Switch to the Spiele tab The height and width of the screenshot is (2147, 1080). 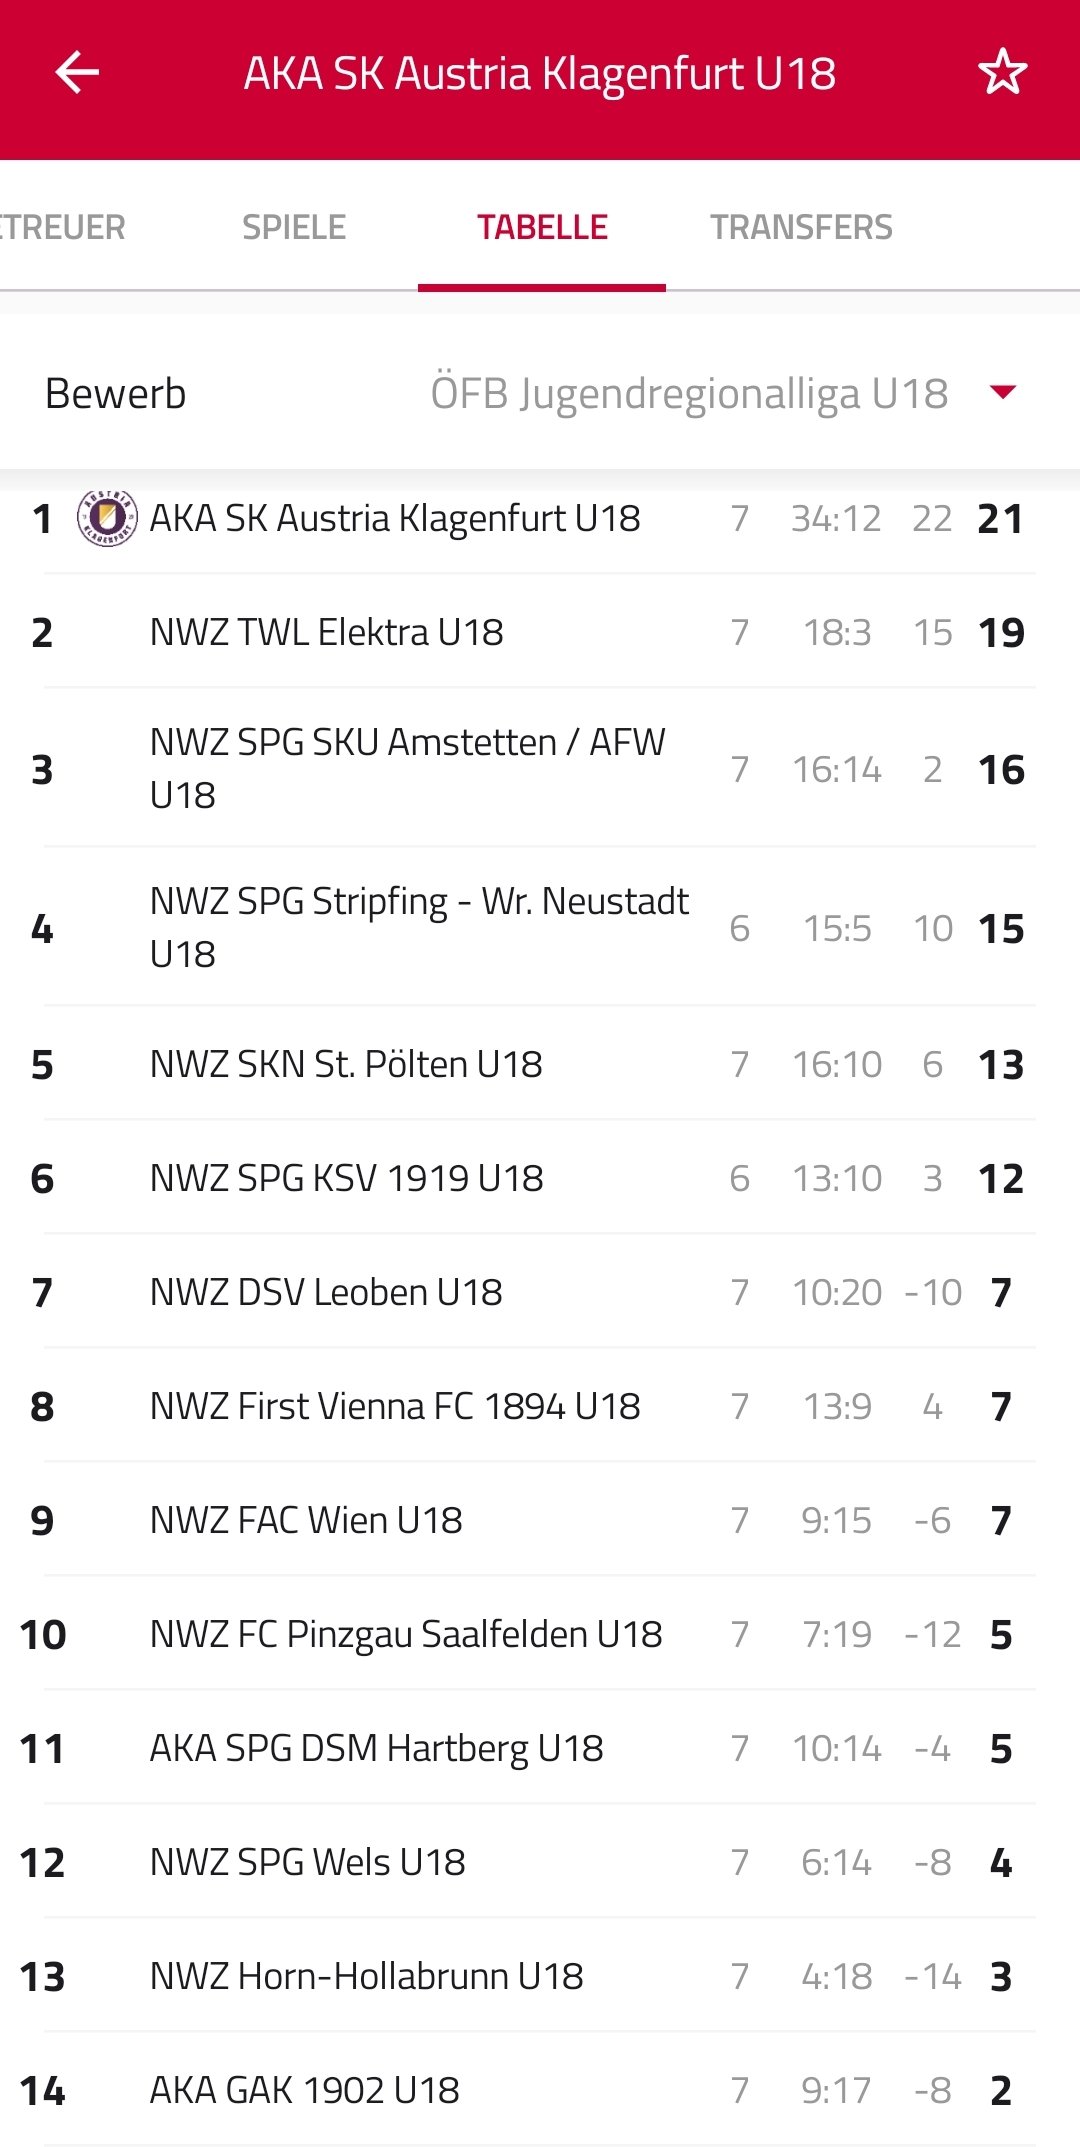pyautogui.click(x=294, y=227)
